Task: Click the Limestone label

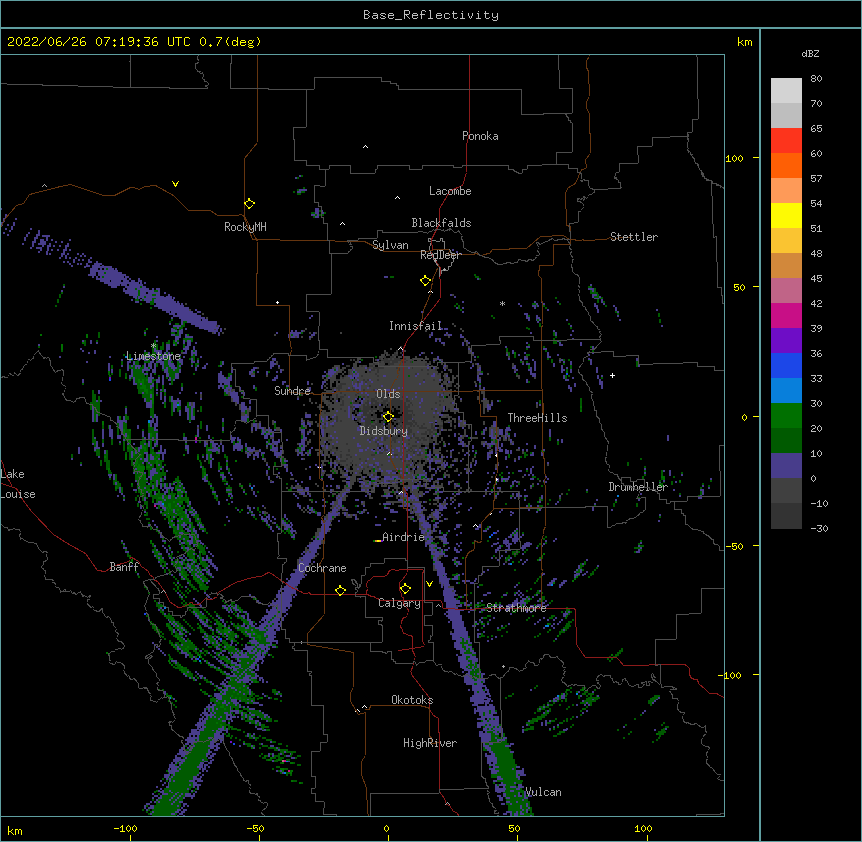Action: tap(153, 356)
